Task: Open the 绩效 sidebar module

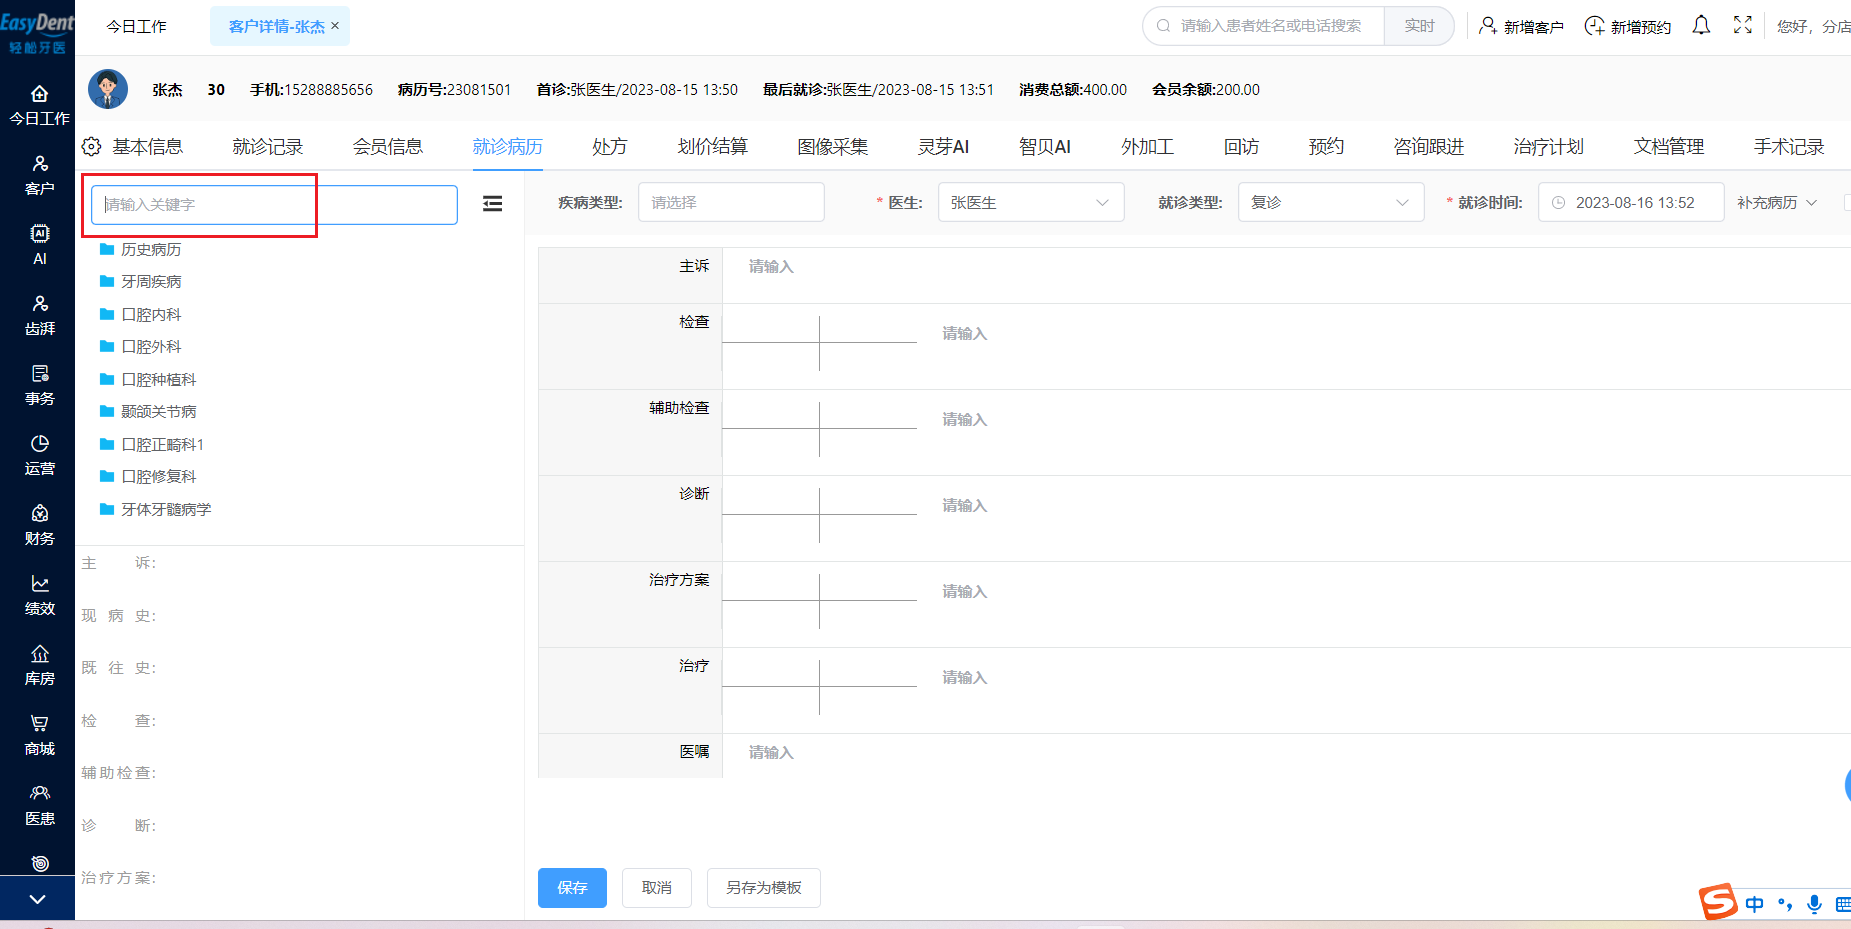Action: coord(39,596)
